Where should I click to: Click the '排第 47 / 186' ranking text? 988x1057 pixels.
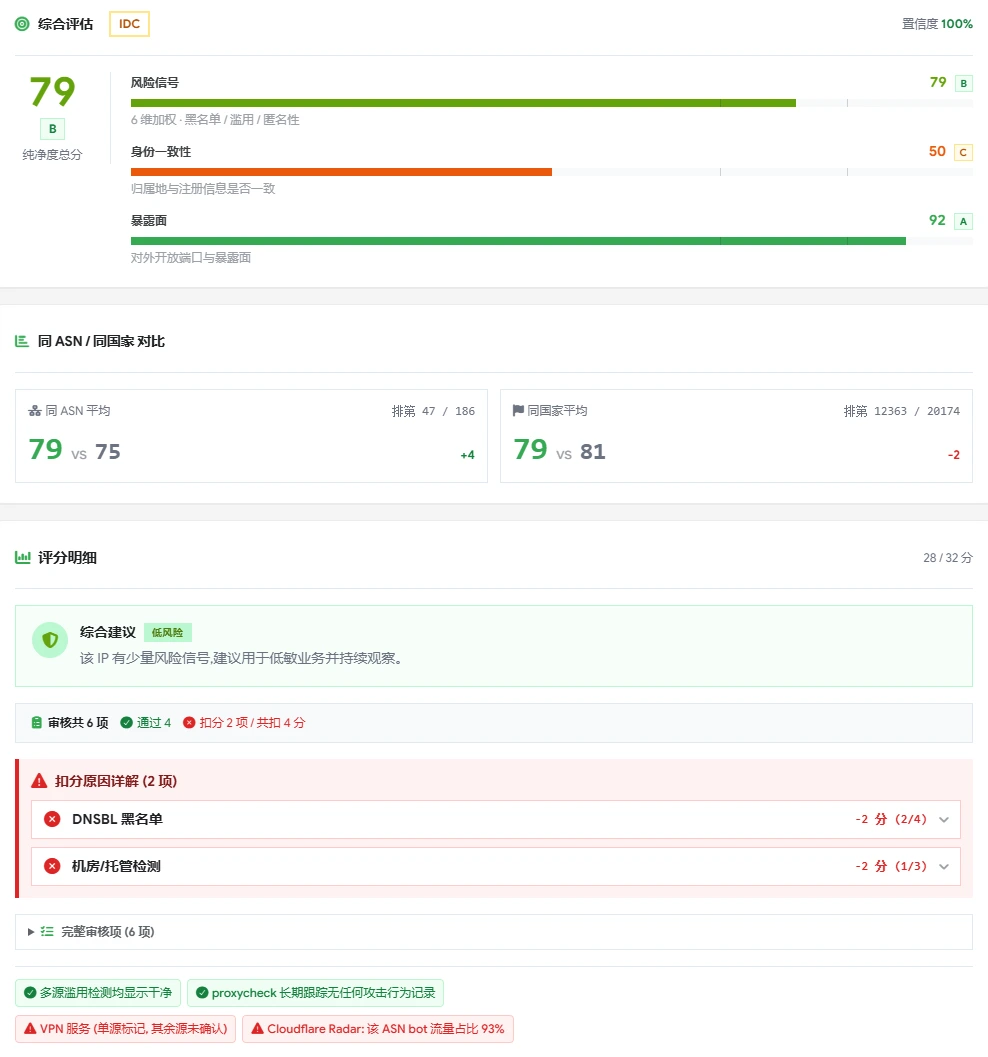click(x=433, y=411)
